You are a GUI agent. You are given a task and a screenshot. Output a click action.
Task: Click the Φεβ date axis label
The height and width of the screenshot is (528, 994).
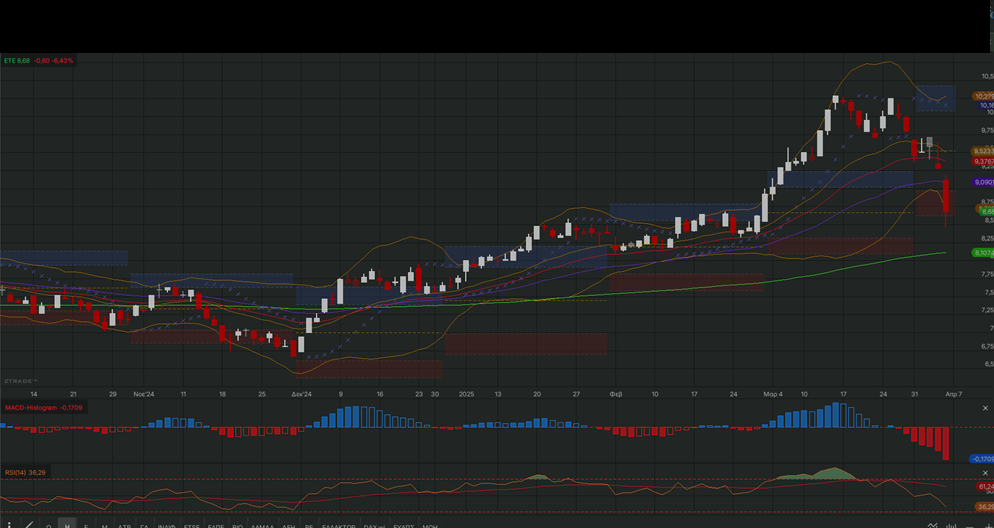pos(616,394)
